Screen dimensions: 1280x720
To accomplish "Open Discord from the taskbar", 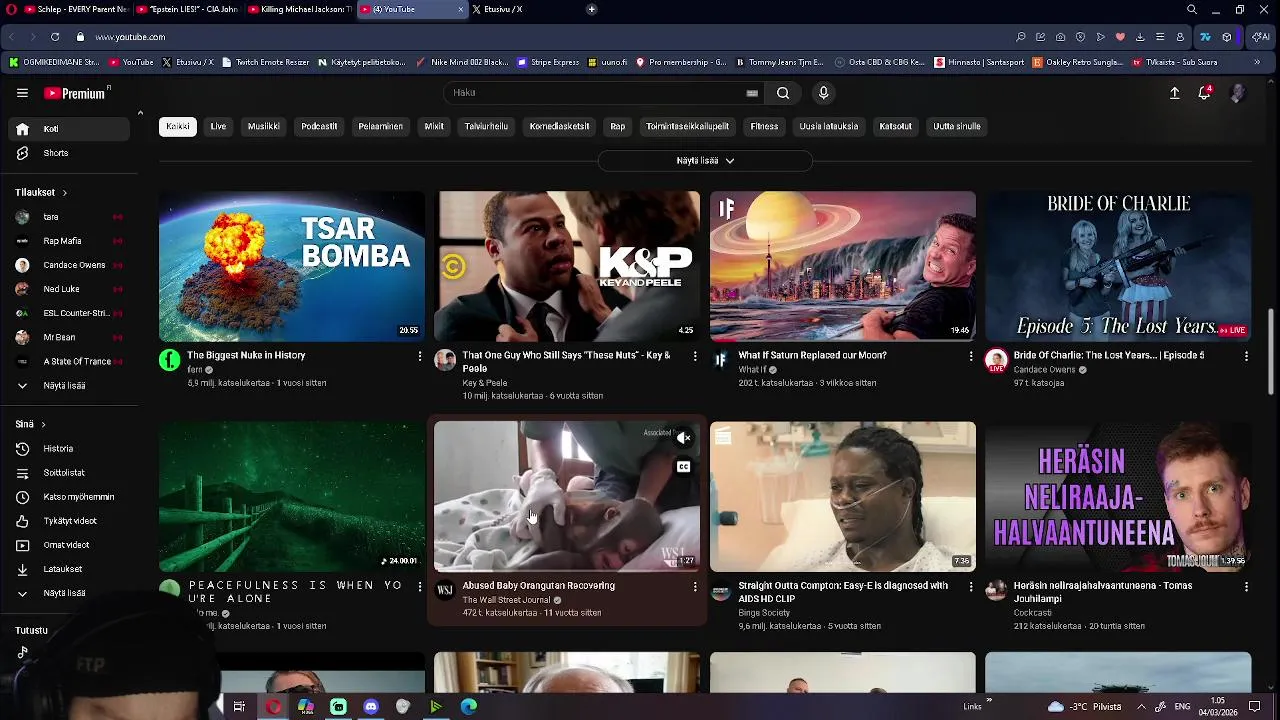I will (371, 707).
